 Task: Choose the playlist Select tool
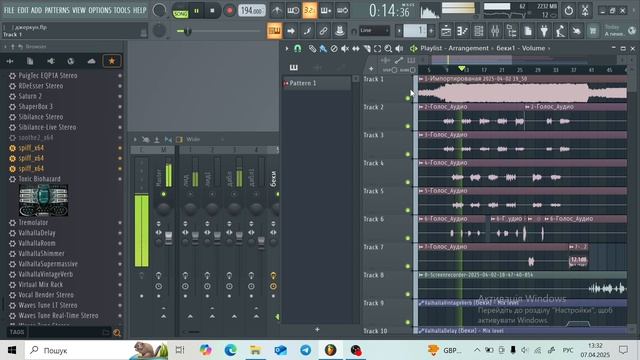click(378, 49)
